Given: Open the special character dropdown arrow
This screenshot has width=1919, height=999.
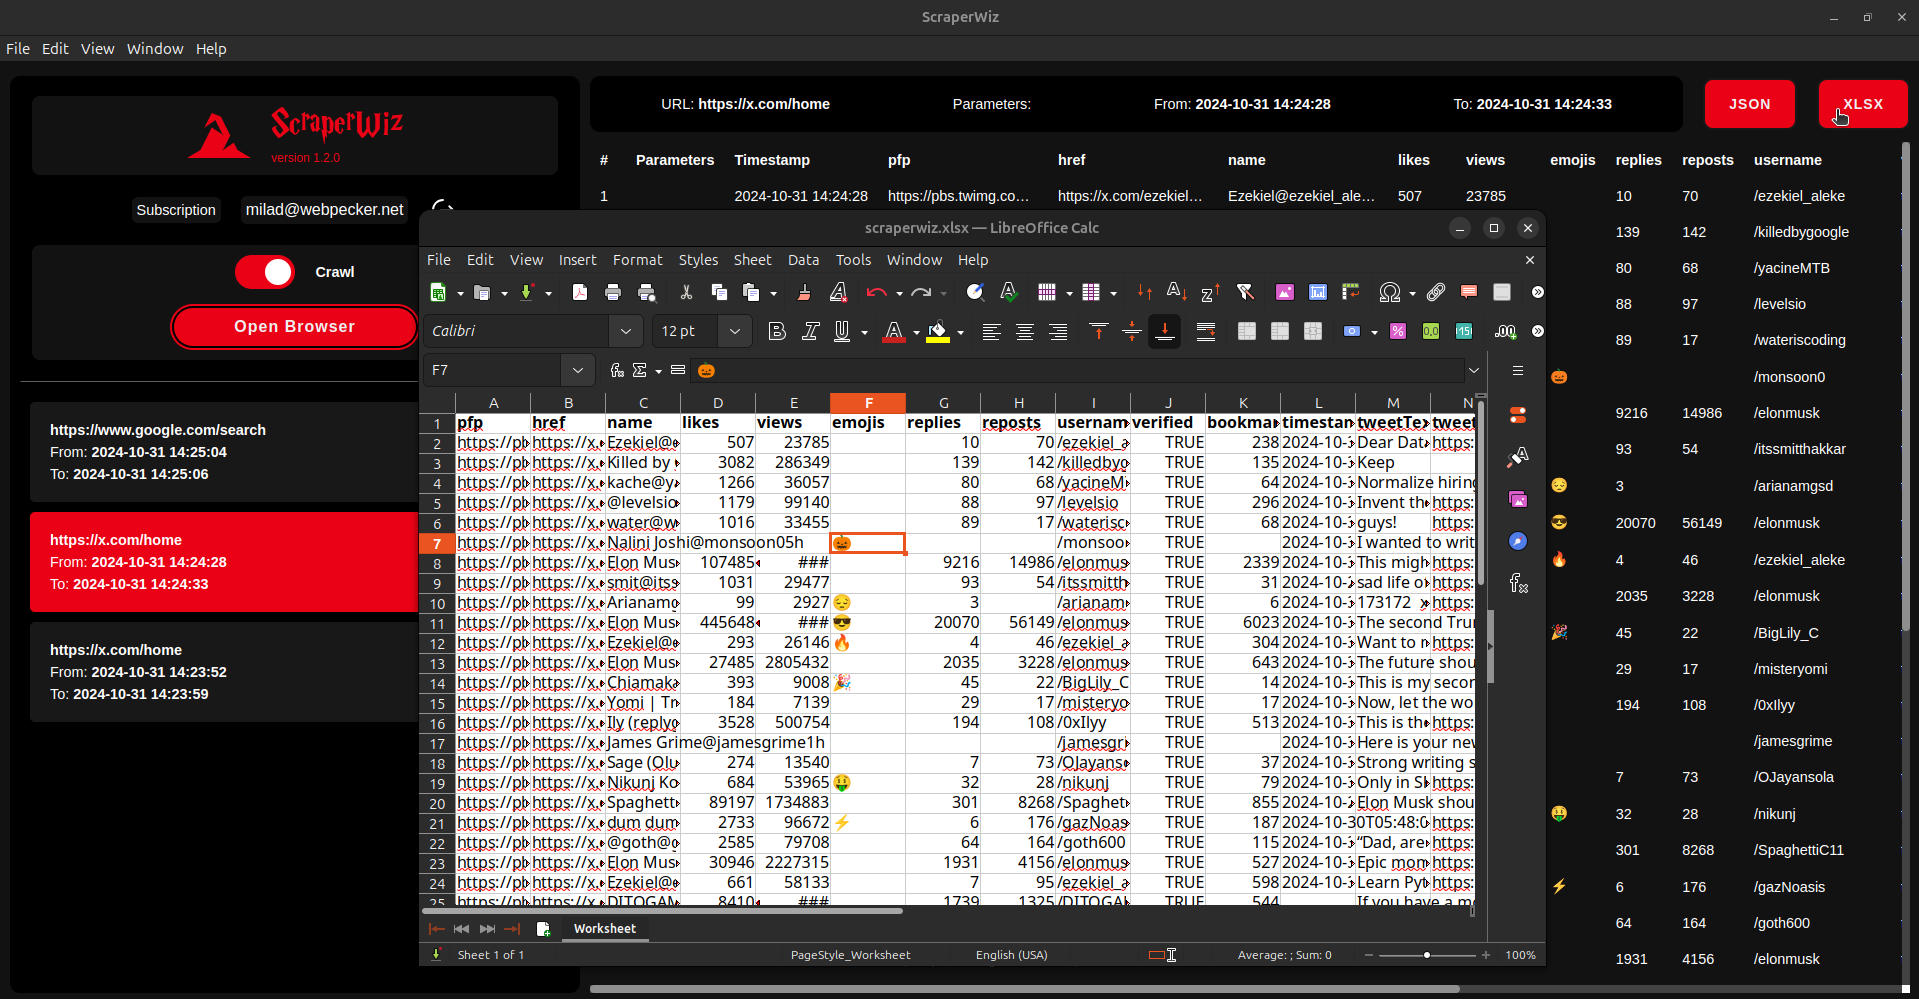Looking at the screenshot, I should (x=1412, y=293).
